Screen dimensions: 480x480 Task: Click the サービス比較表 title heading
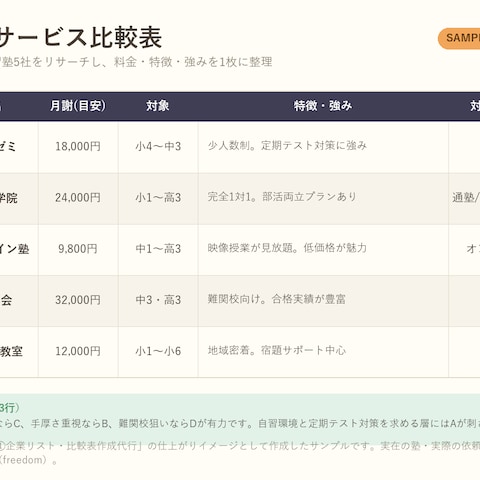coord(81,37)
